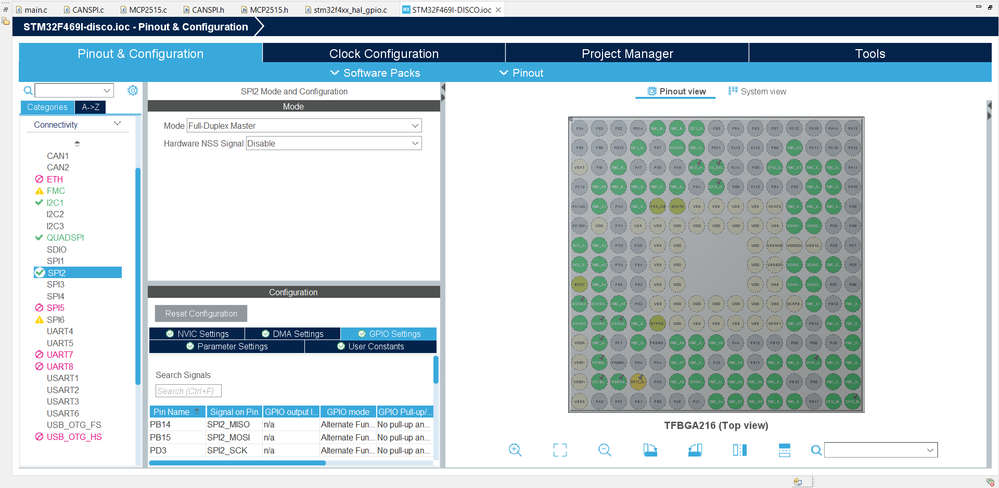Click the Search Signals input field

tap(189, 391)
